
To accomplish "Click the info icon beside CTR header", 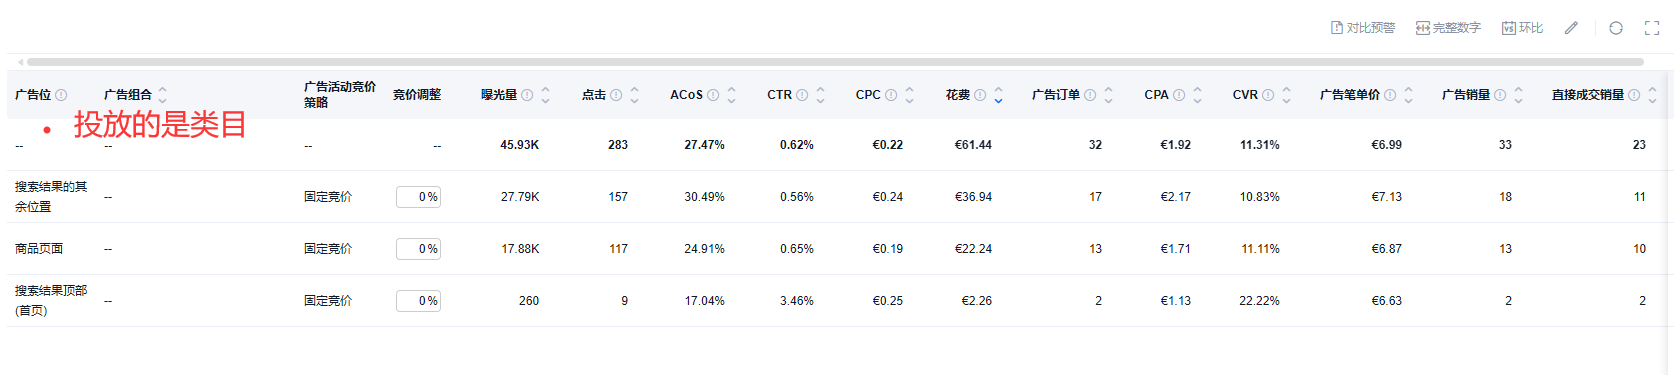I will click(x=802, y=95).
